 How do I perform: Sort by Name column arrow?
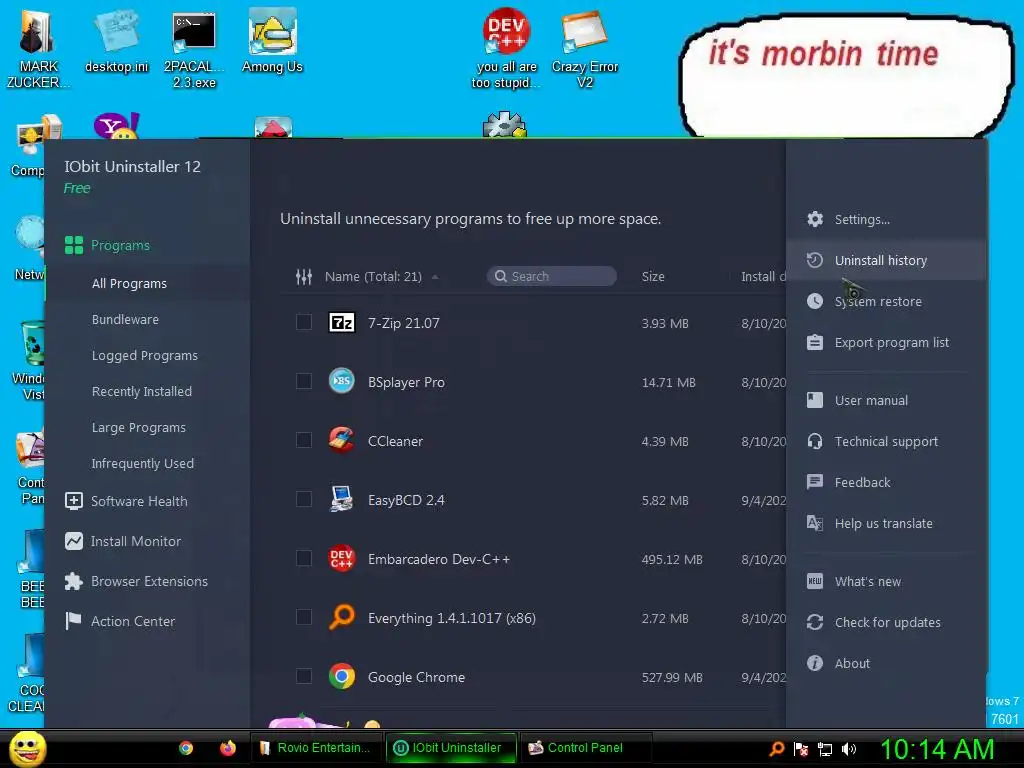coord(435,277)
